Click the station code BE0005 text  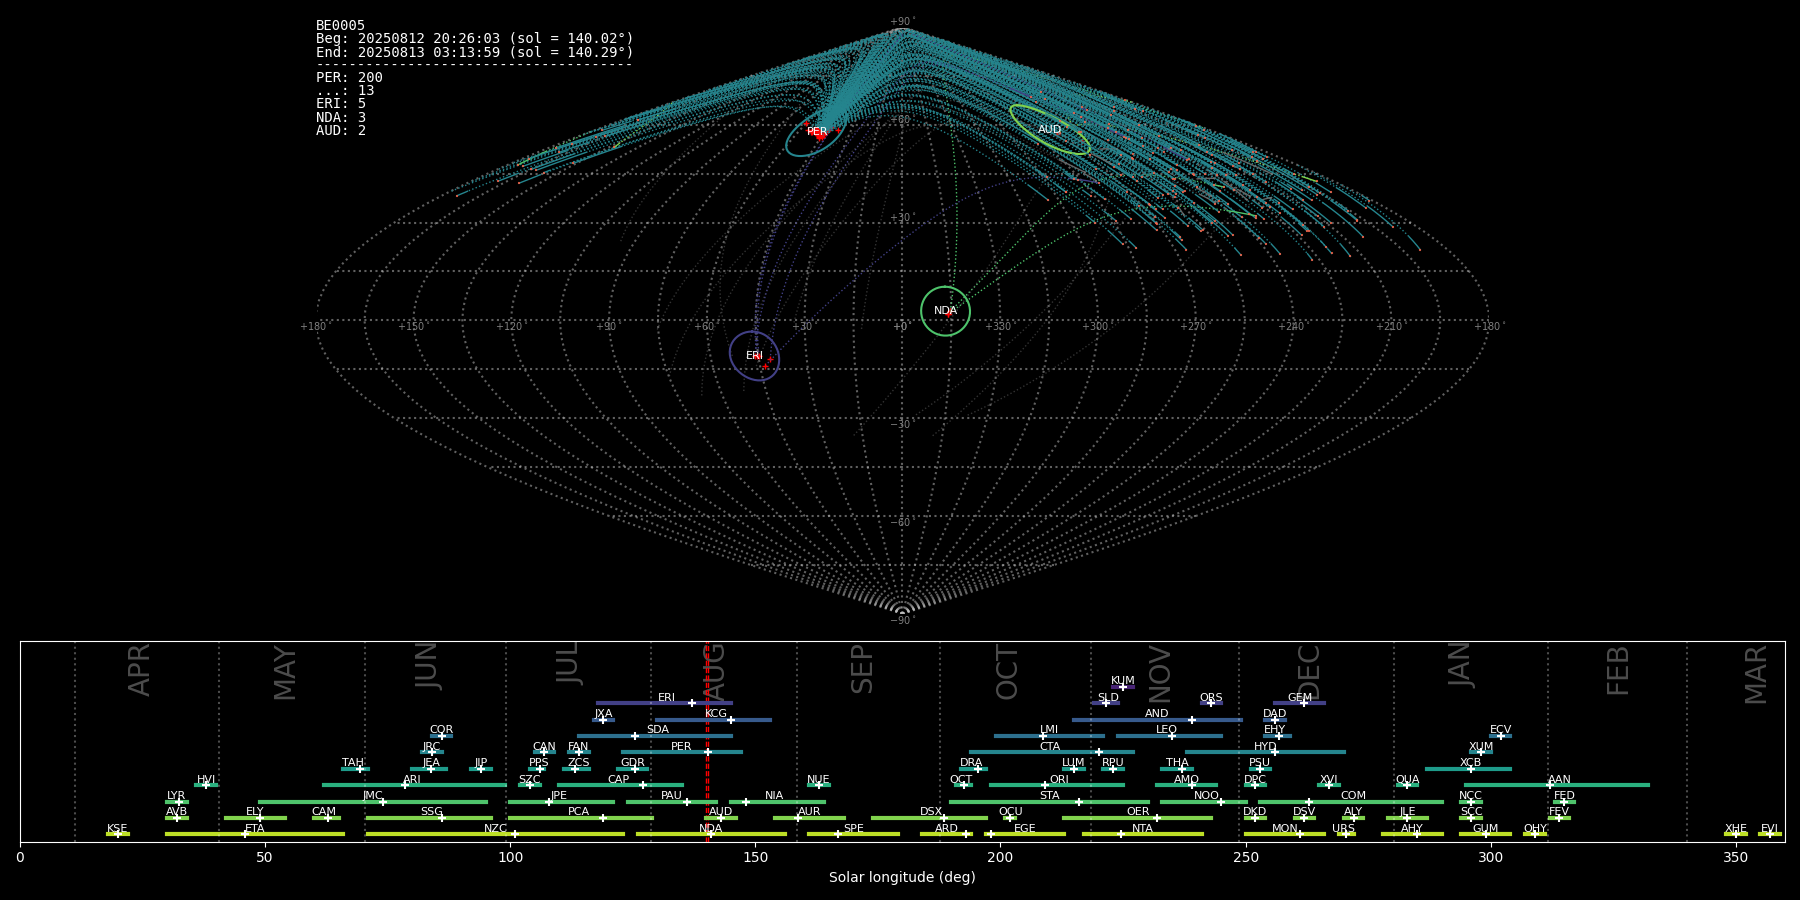340,26
